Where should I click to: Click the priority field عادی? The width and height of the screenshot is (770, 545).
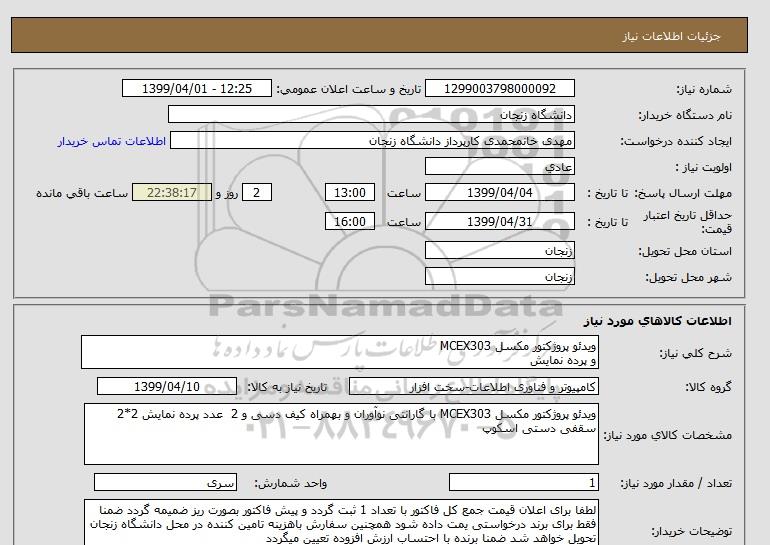(x=499, y=166)
